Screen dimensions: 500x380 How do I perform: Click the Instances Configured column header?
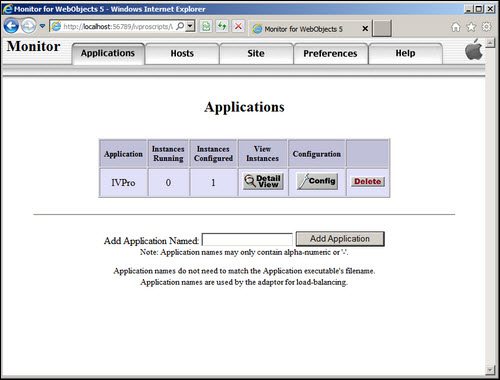point(213,154)
